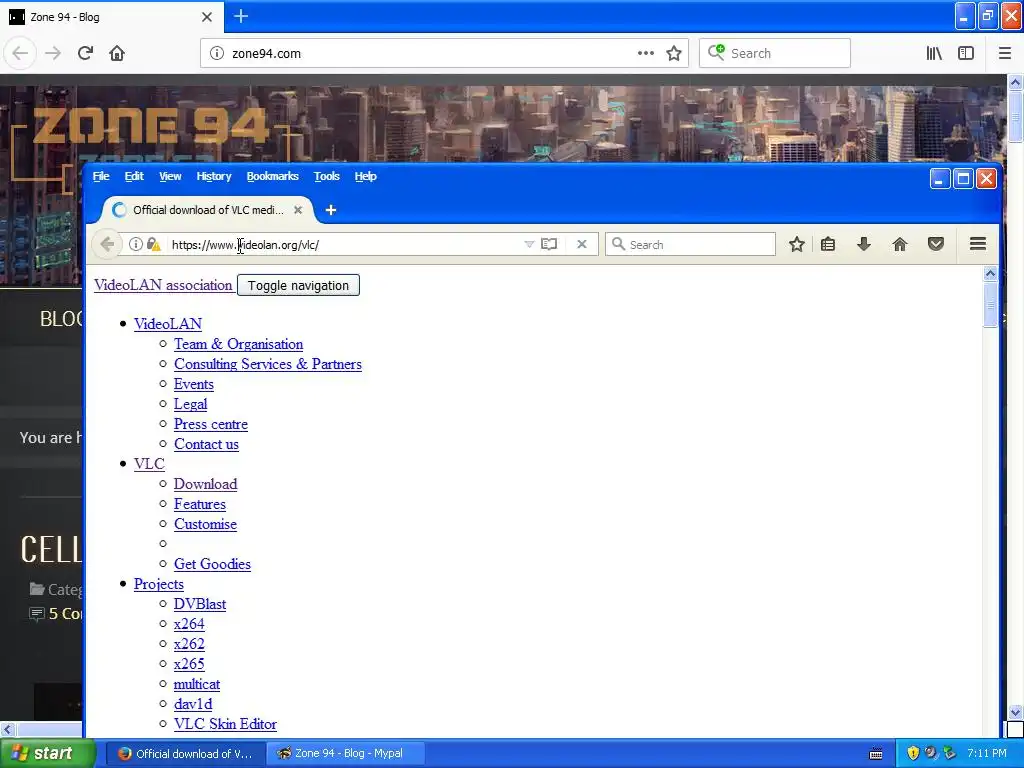Open VLC Download link

tap(205, 484)
